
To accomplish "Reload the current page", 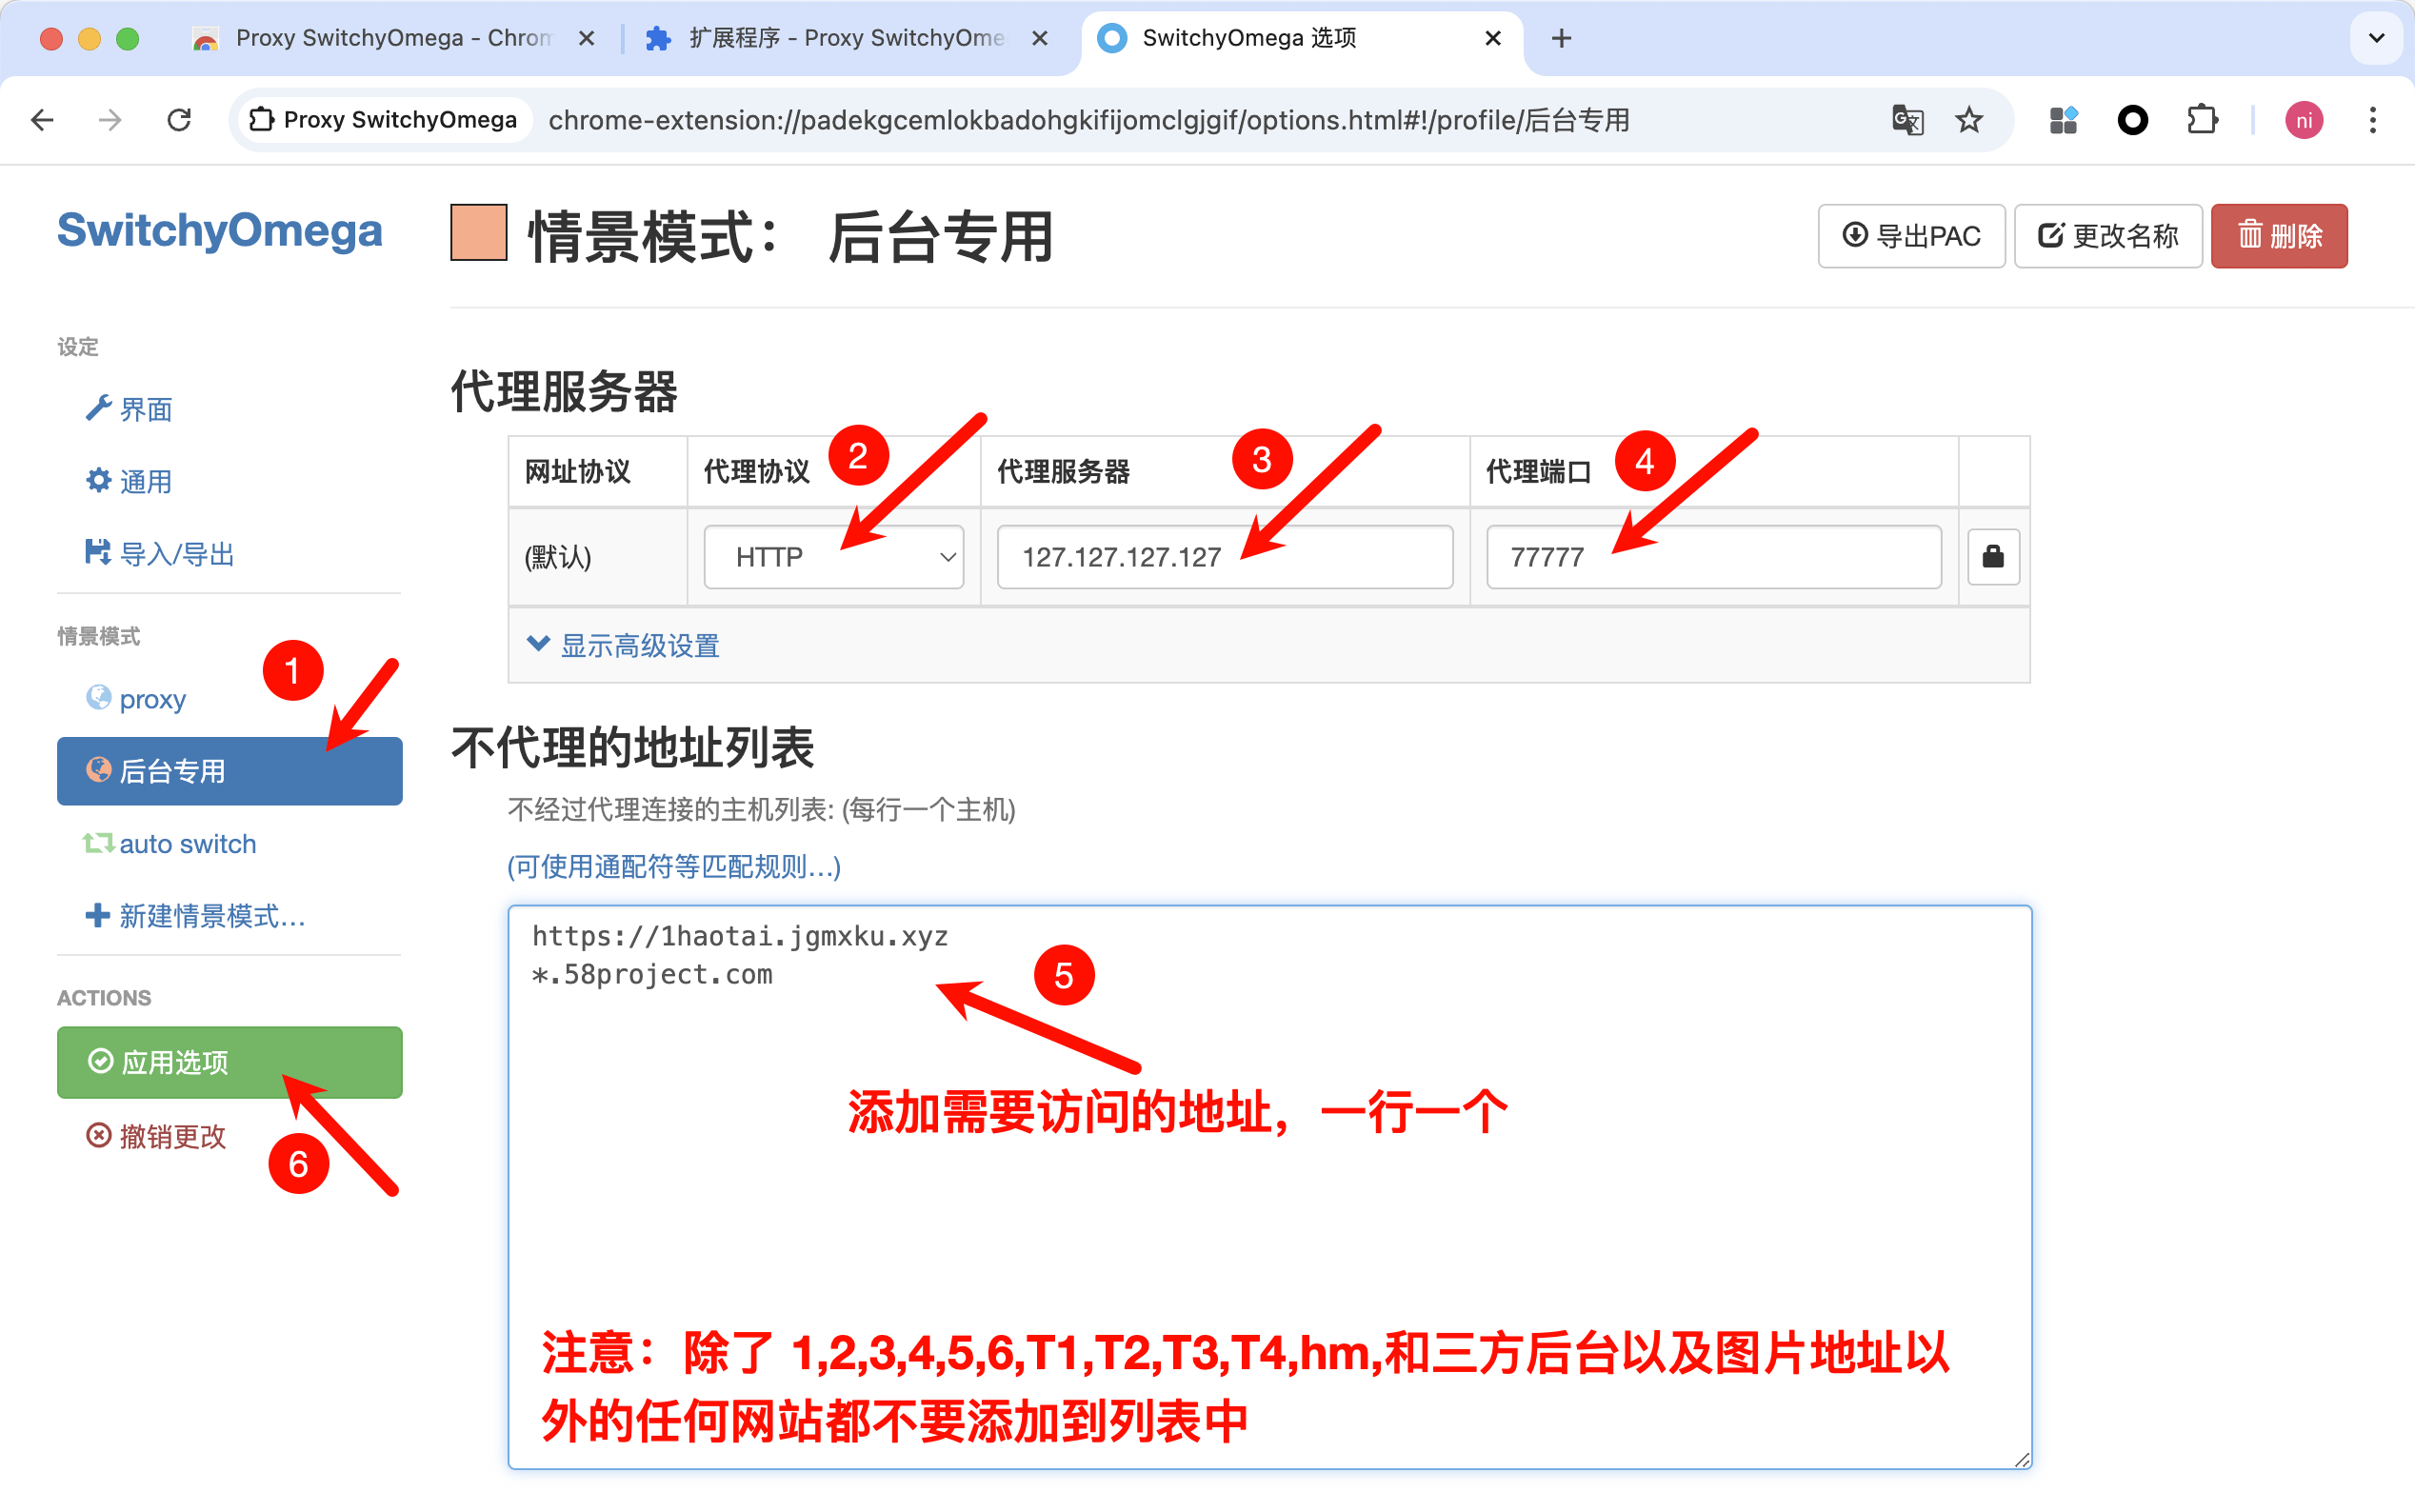I will pyautogui.click(x=179, y=120).
